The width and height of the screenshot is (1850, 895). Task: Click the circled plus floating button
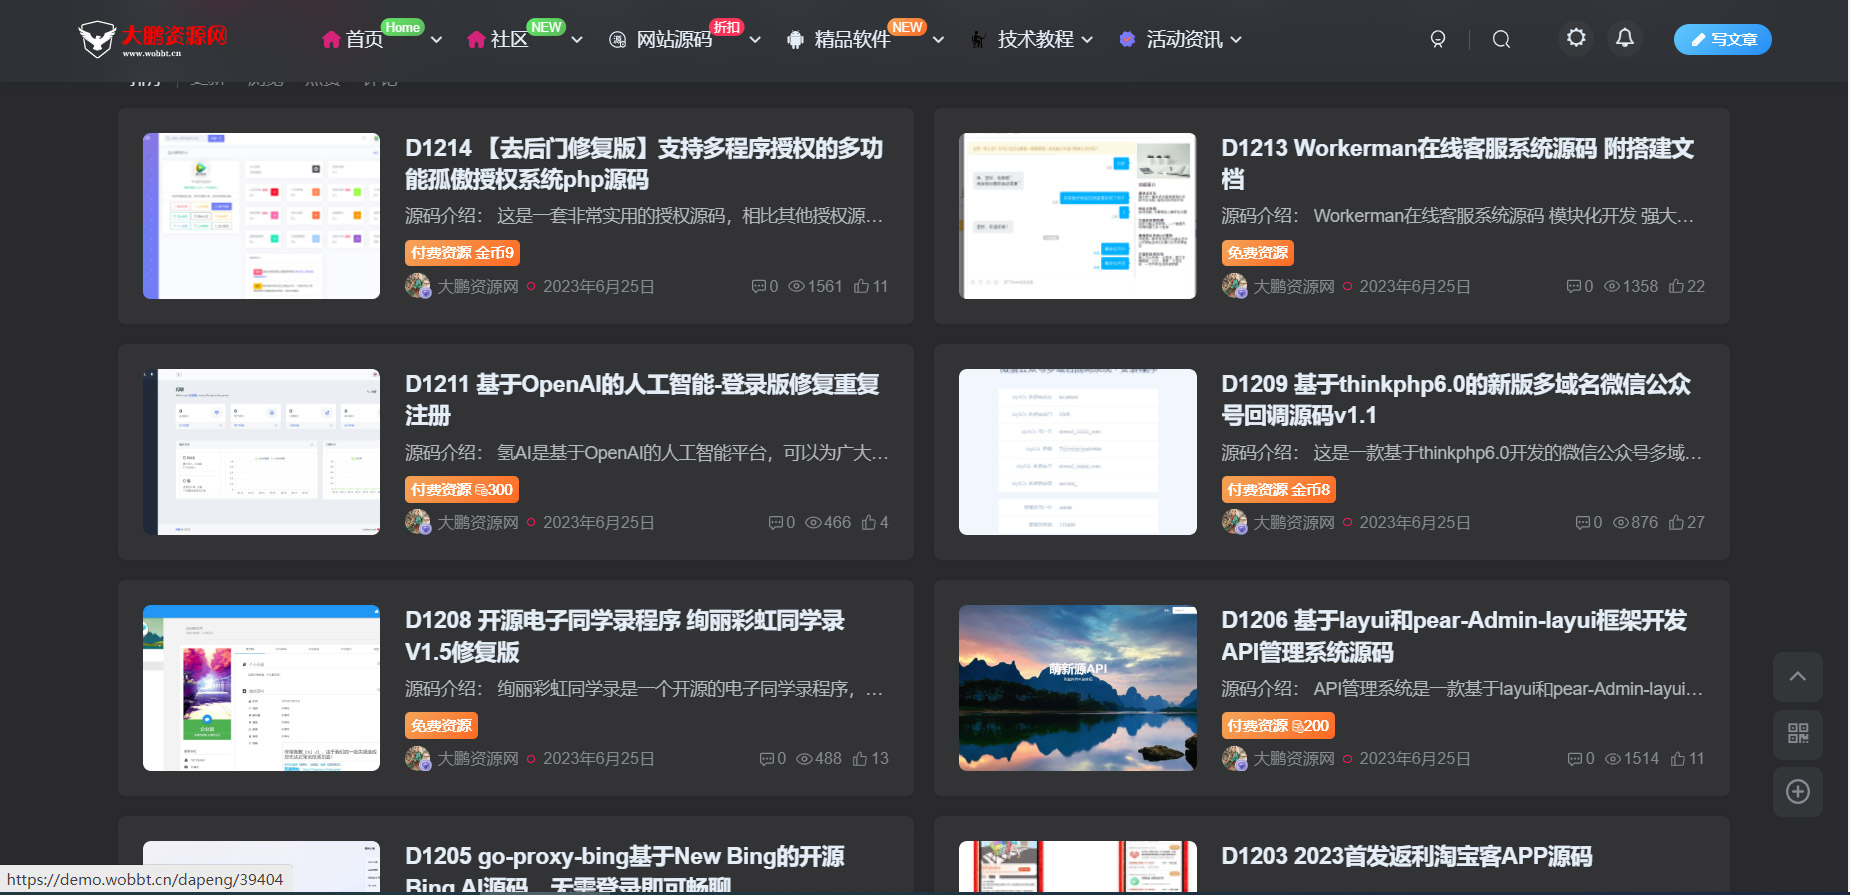(x=1797, y=792)
